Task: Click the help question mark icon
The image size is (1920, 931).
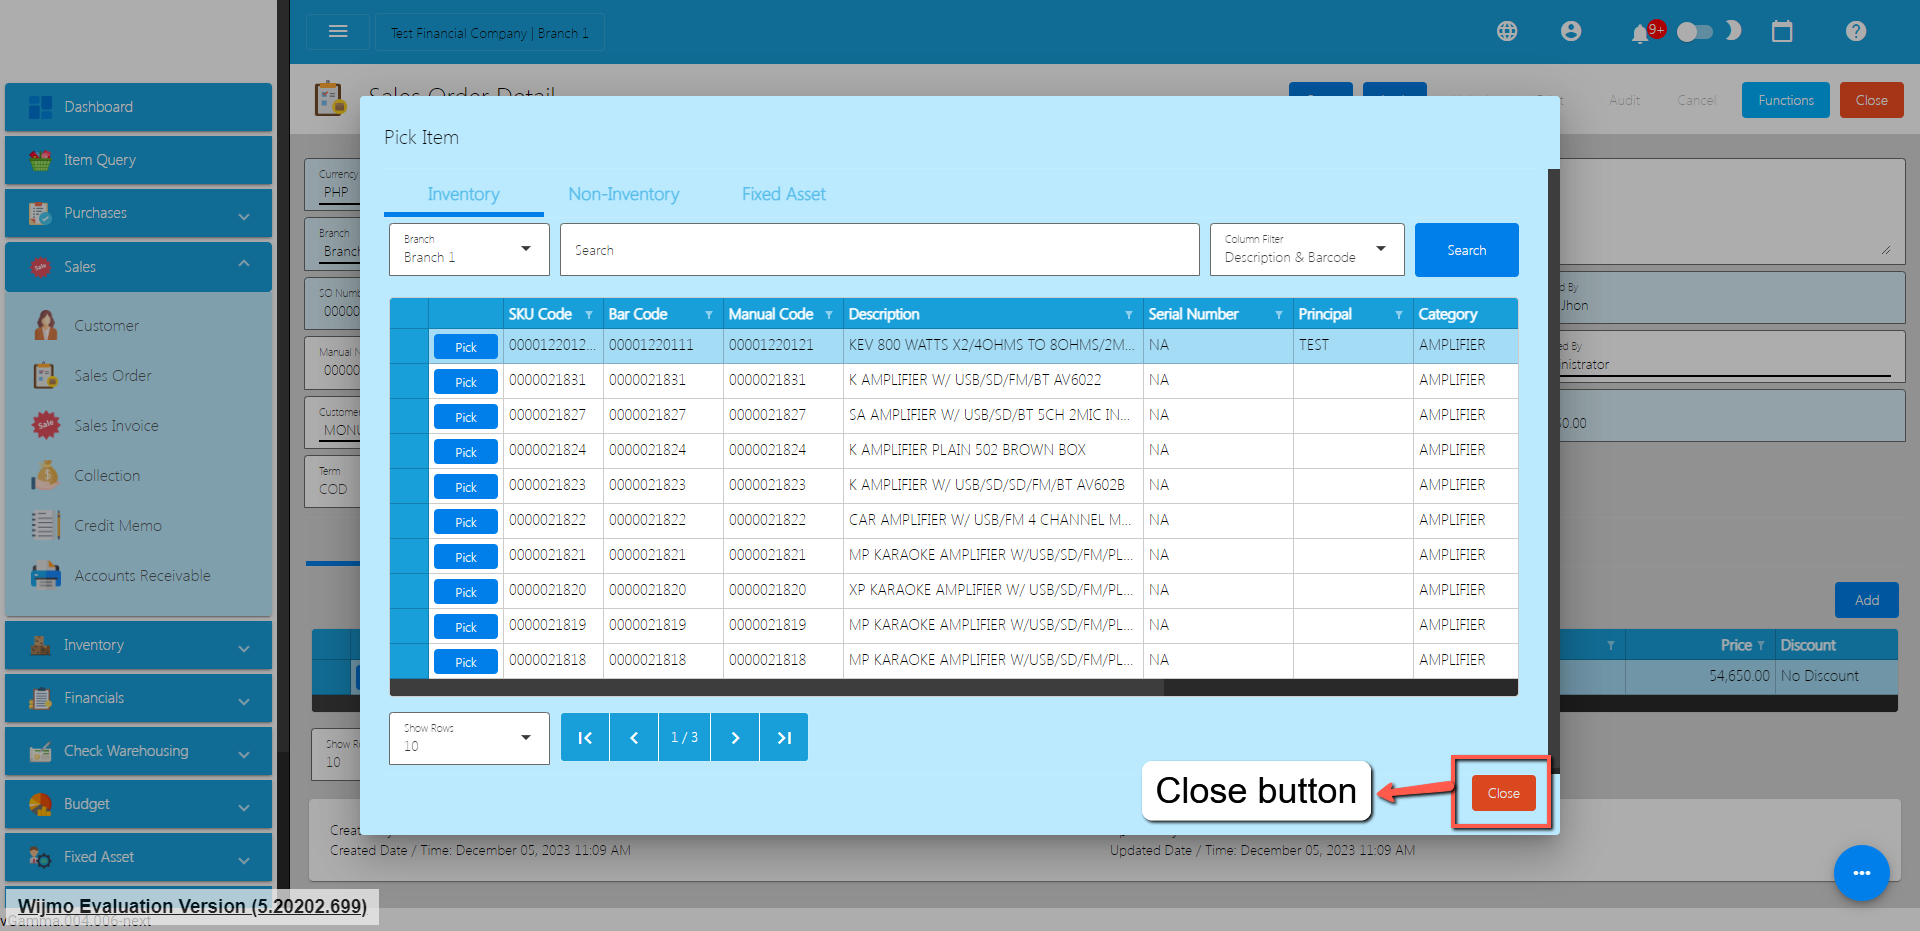Action: click(1856, 32)
